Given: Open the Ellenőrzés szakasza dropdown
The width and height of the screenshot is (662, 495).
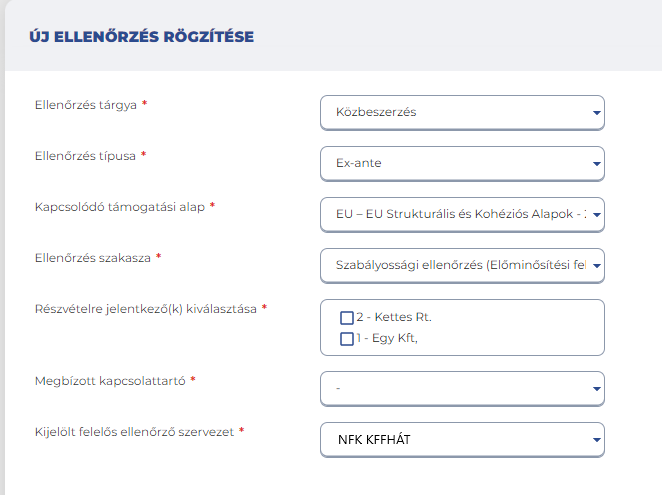Looking at the screenshot, I should pyautogui.click(x=462, y=266).
